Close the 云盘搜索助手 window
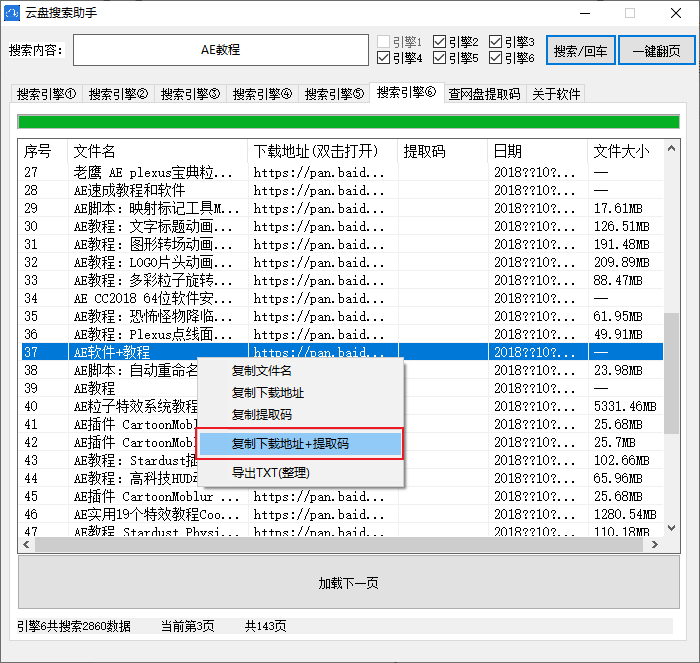Viewport: 700px width, 663px height. (x=676, y=13)
